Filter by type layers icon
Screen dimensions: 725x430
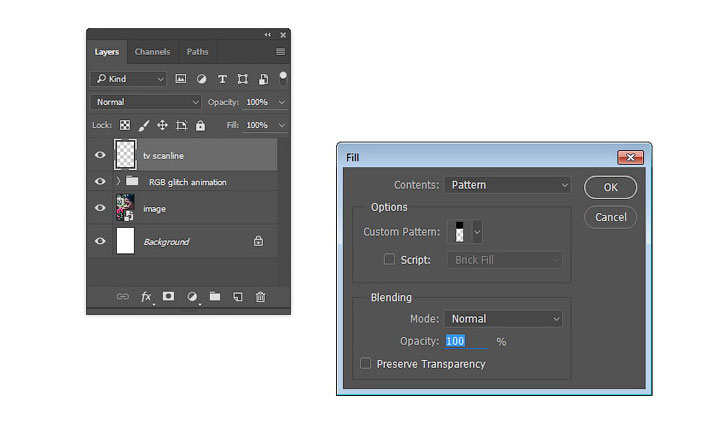pyautogui.click(x=222, y=79)
